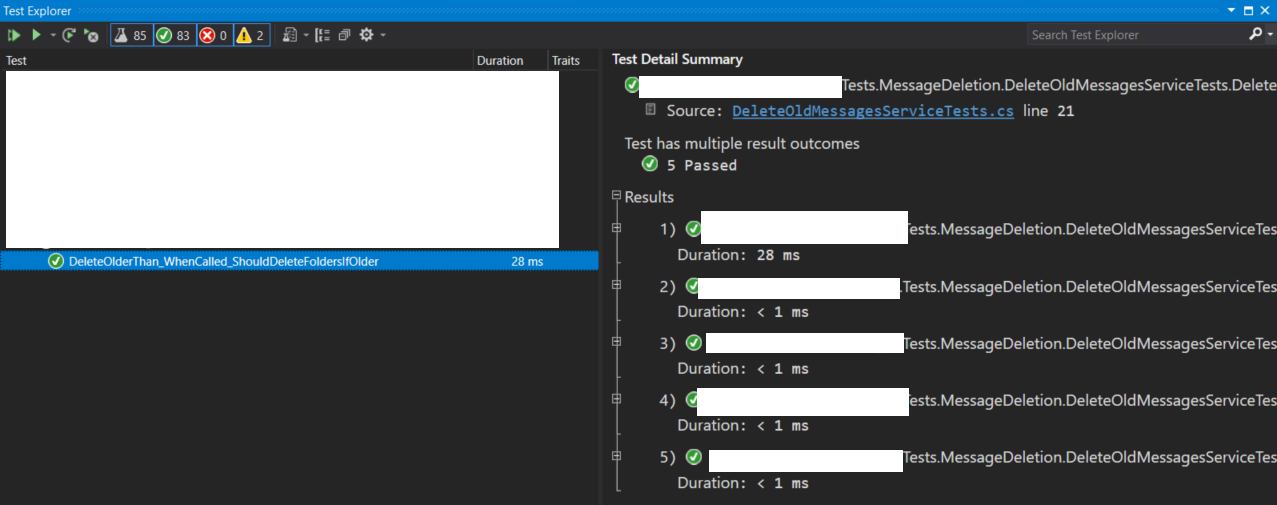The height and width of the screenshot is (505, 1277).
Task: Collapse all tests with stacked-windows icon
Action: pyautogui.click(x=344, y=35)
